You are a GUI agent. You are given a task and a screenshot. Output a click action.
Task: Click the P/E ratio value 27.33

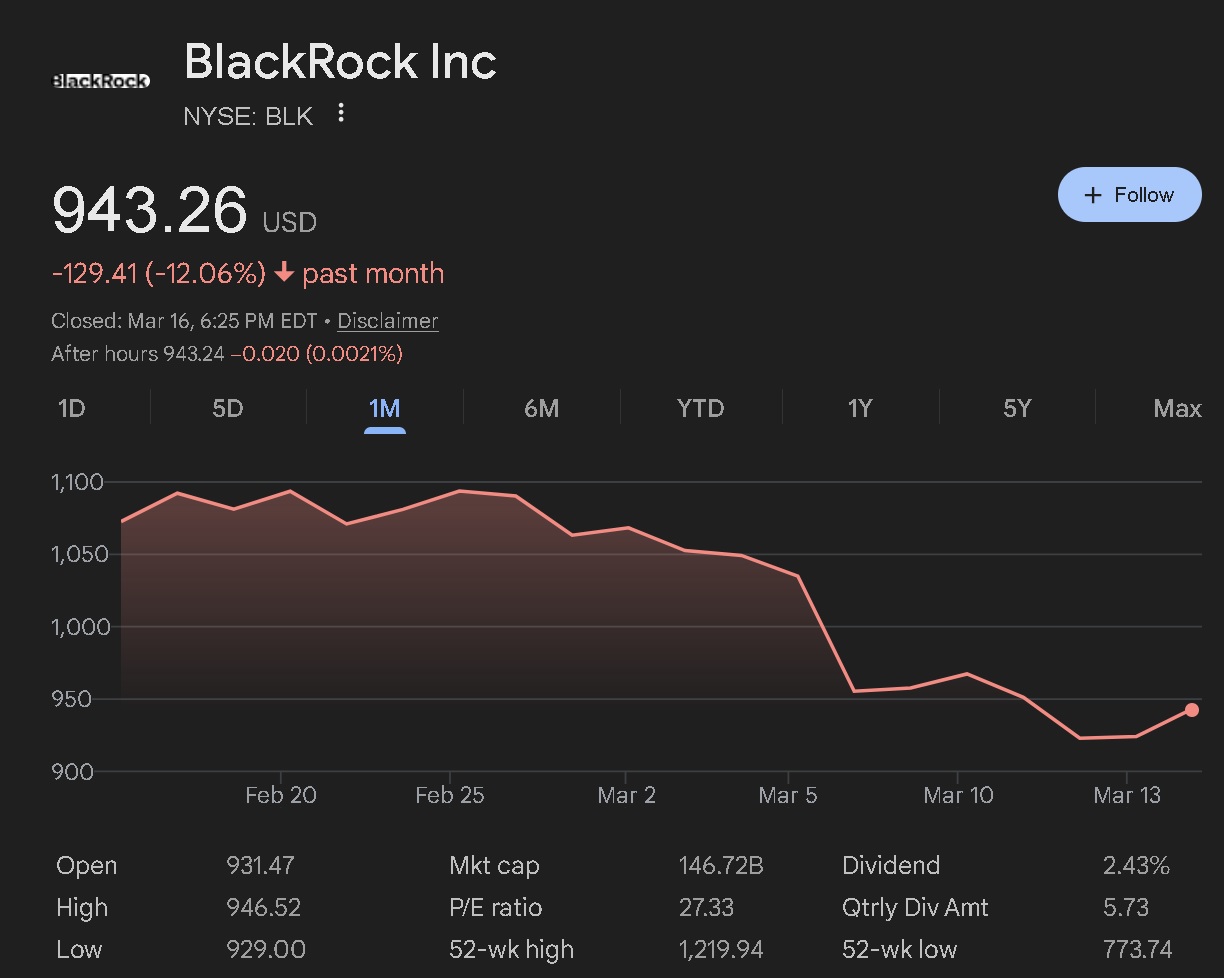pyautogui.click(x=706, y=908)
